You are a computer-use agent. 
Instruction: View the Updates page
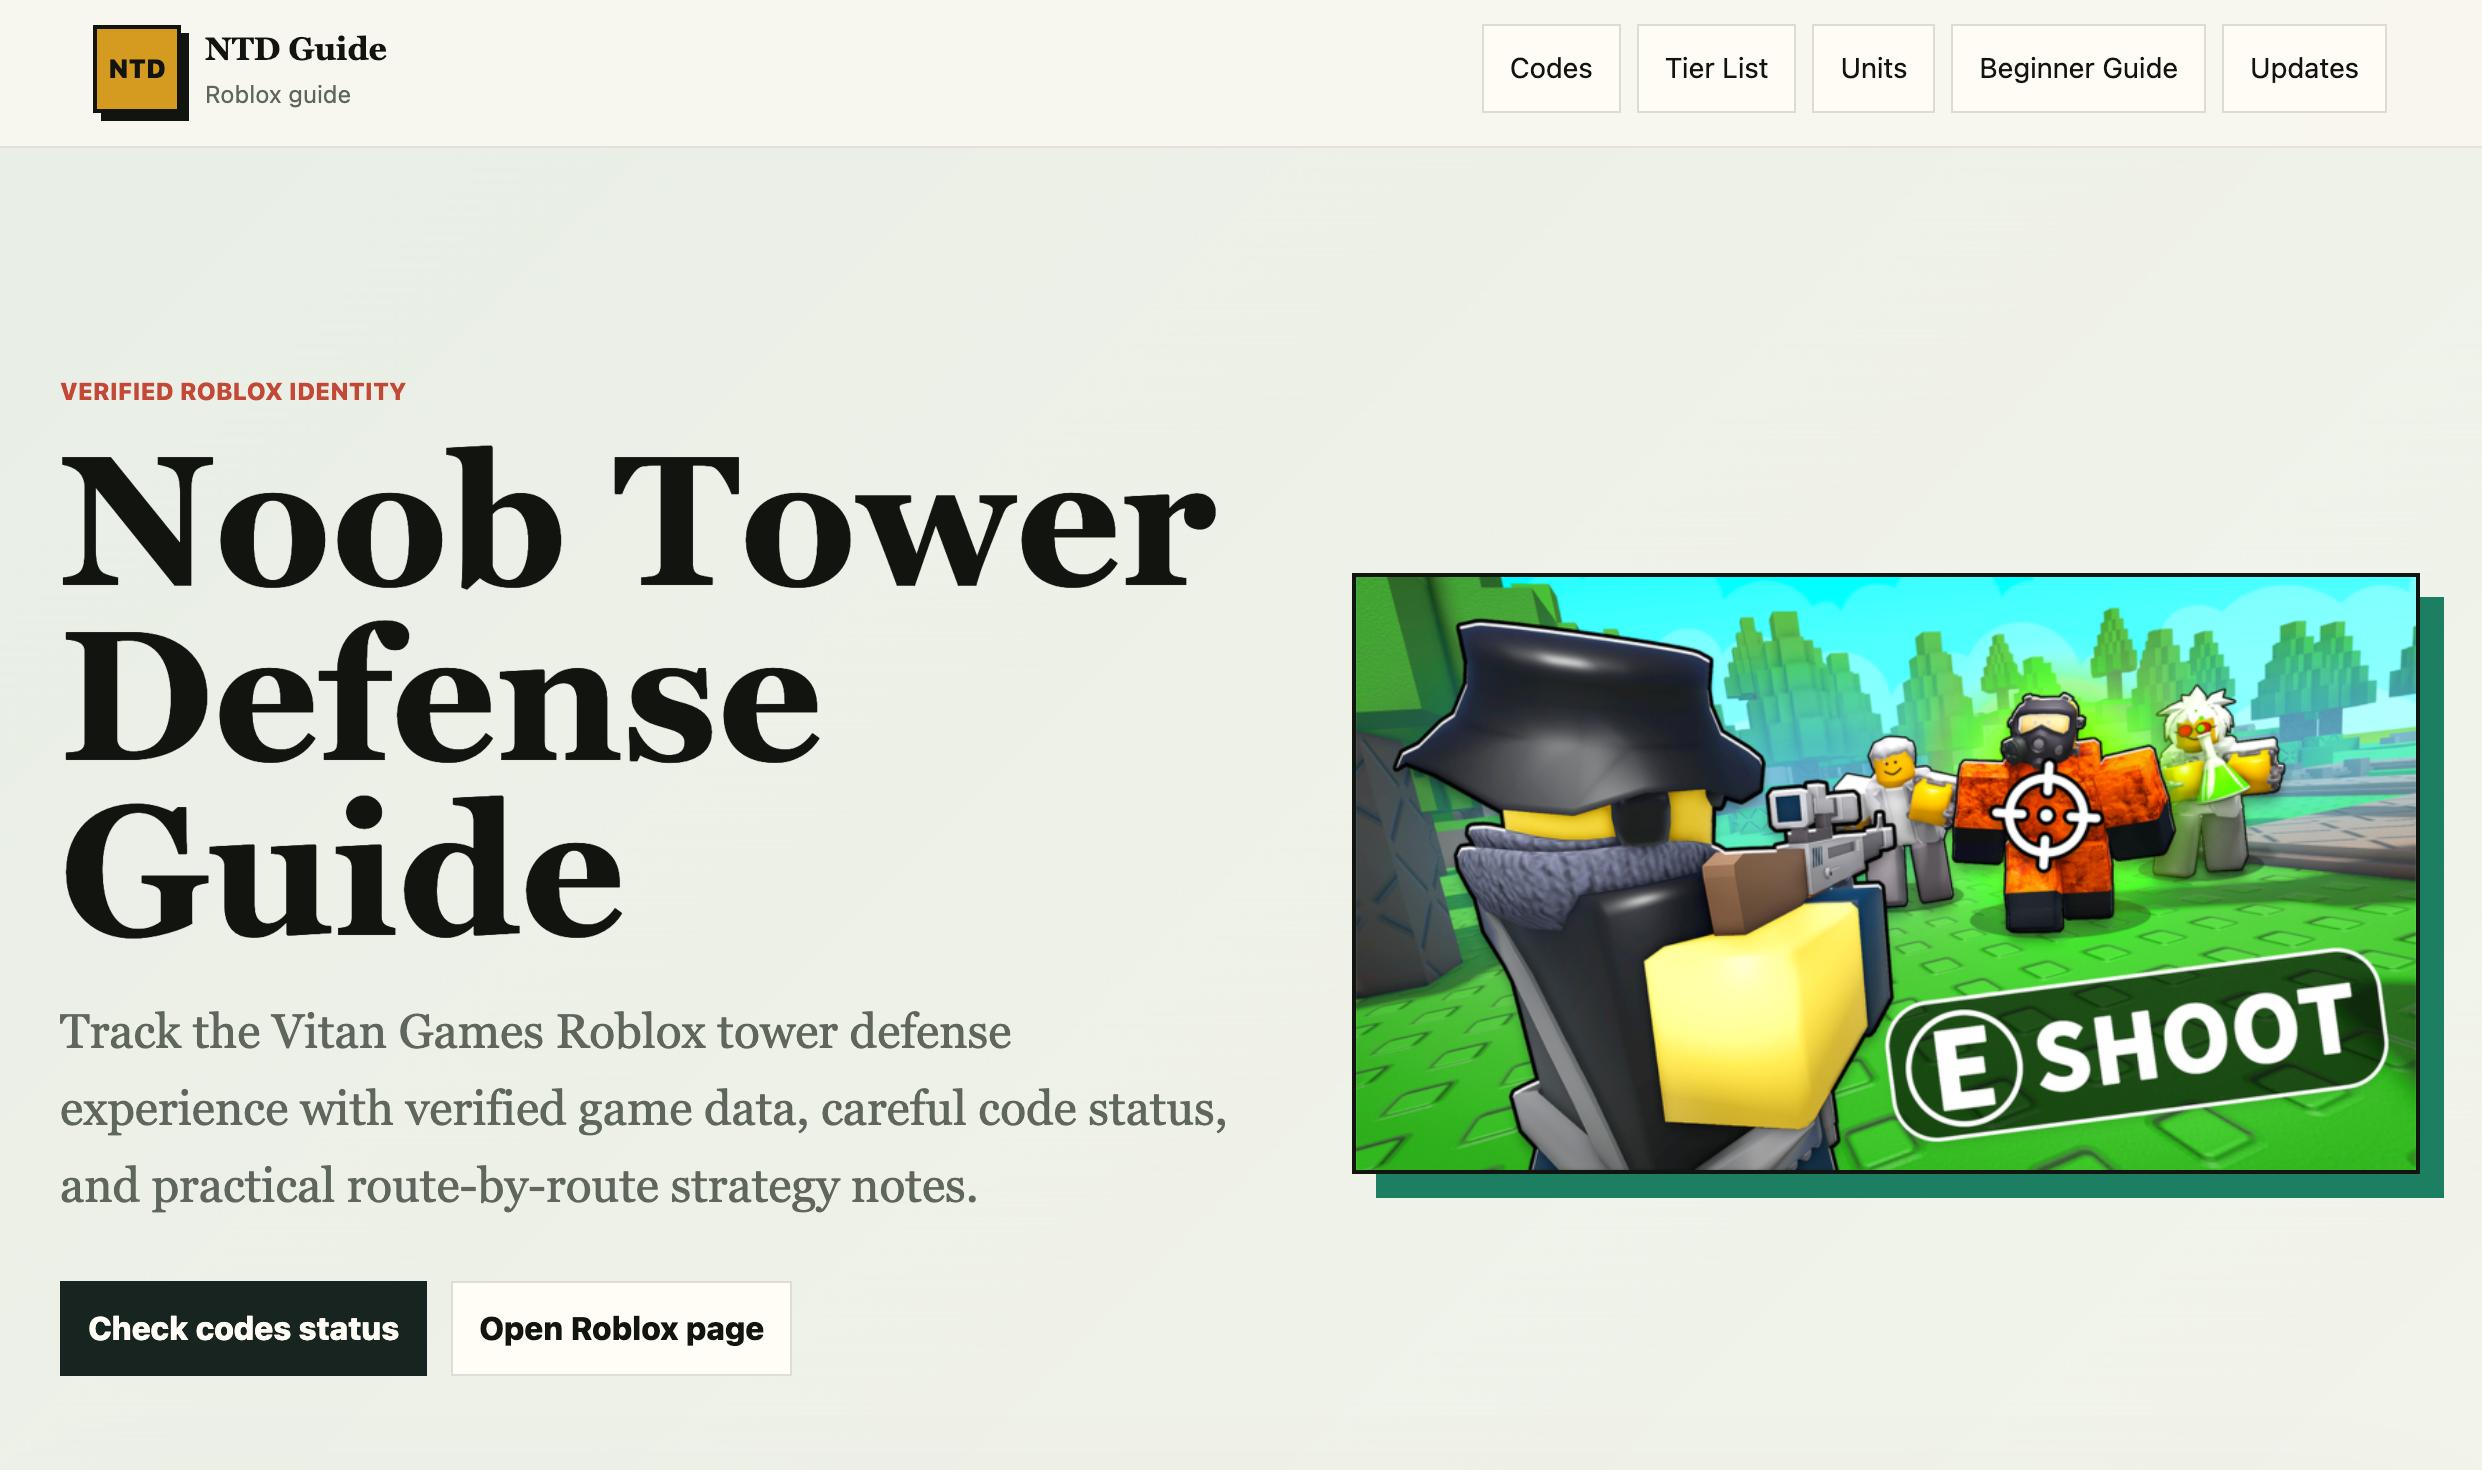click(x=2304, y=68)
